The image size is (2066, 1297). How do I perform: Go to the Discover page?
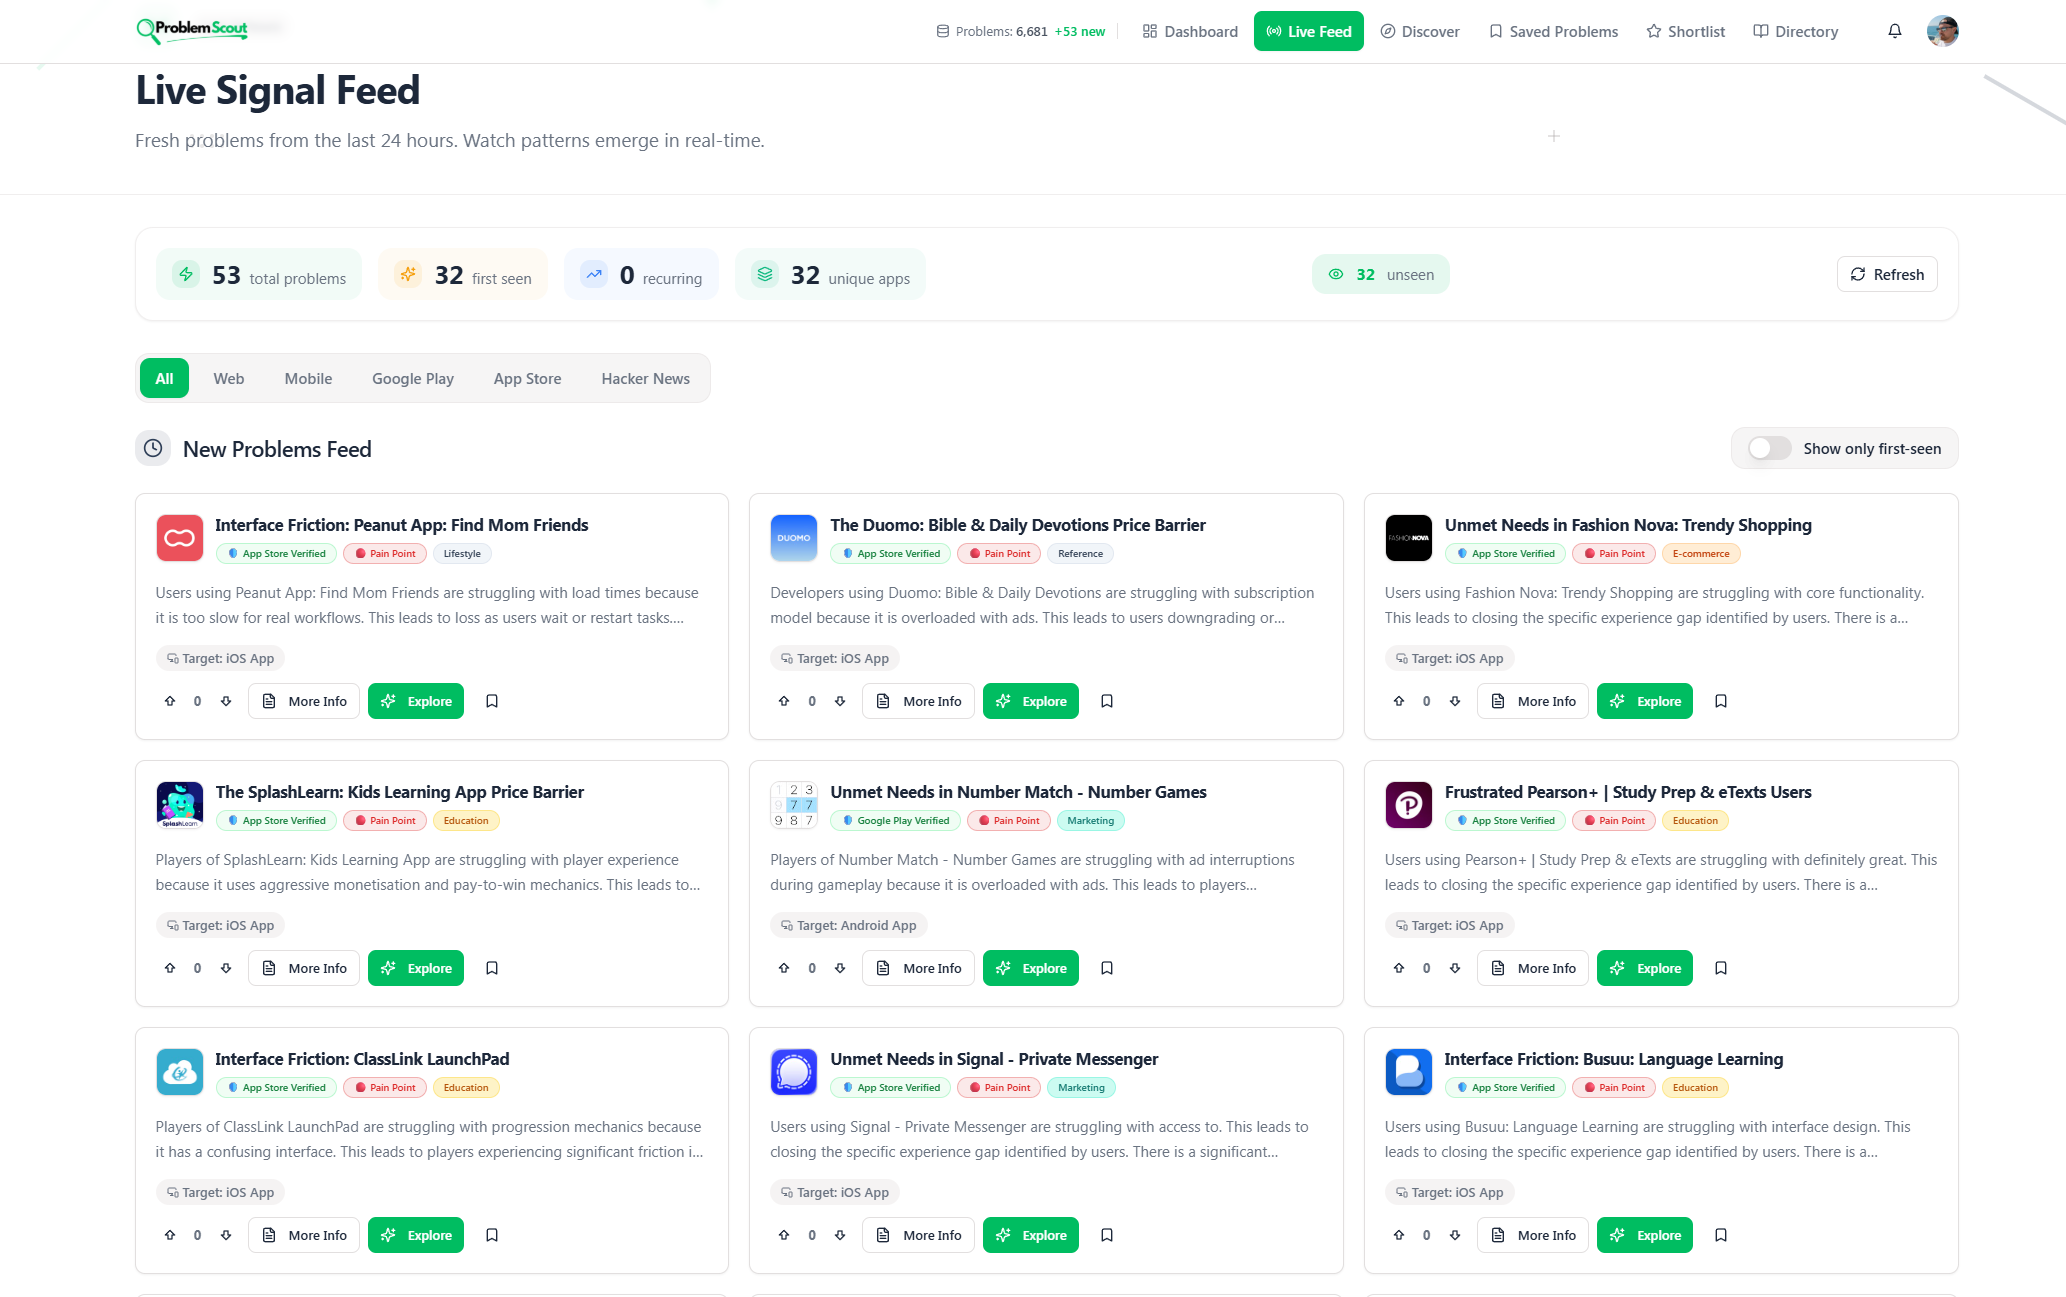tap(1420, 32)
